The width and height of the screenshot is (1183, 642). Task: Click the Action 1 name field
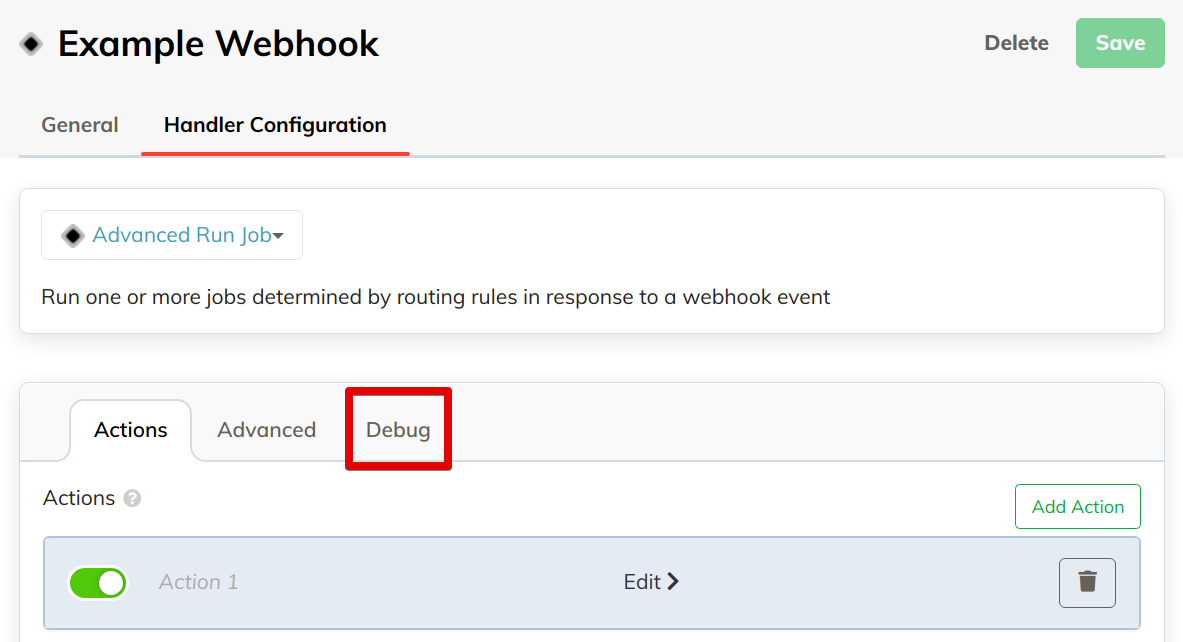pos(198,582)
